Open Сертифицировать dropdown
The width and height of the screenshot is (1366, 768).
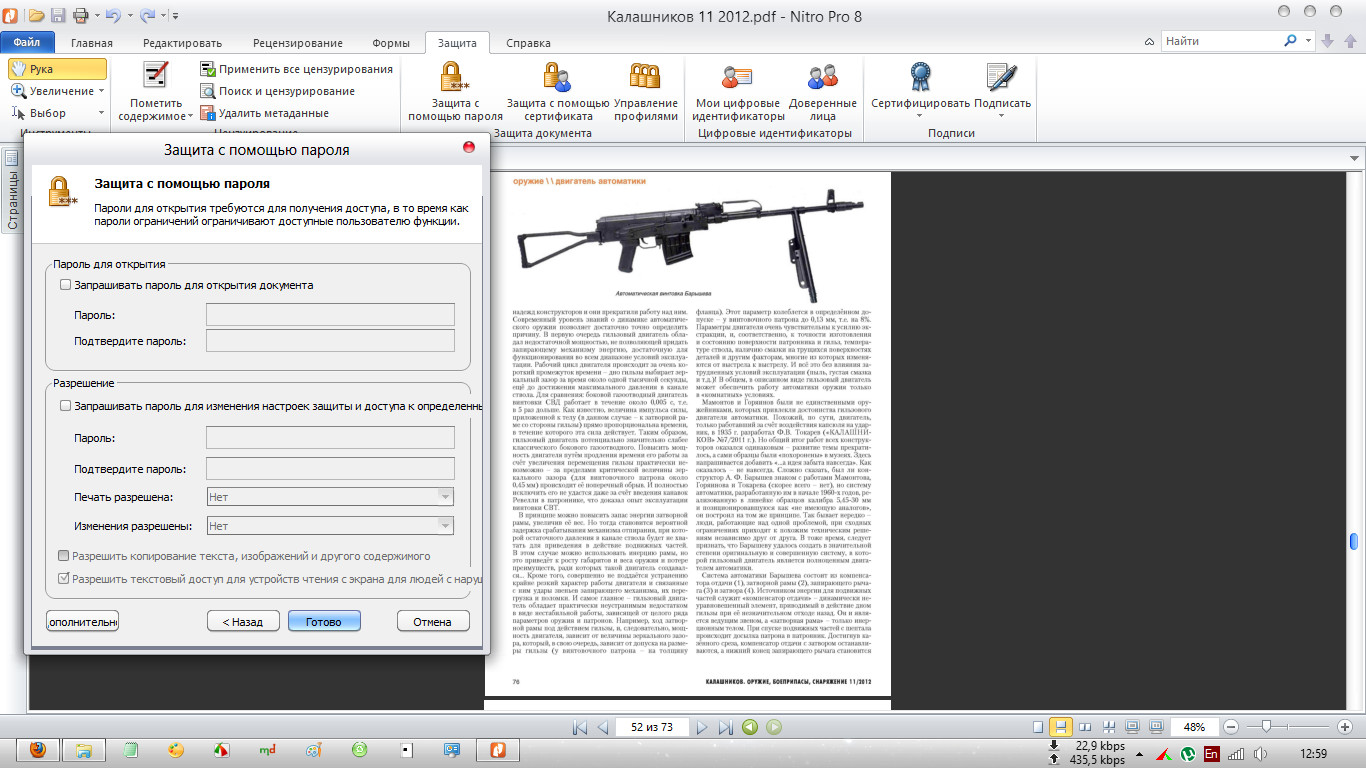point(920,116)
